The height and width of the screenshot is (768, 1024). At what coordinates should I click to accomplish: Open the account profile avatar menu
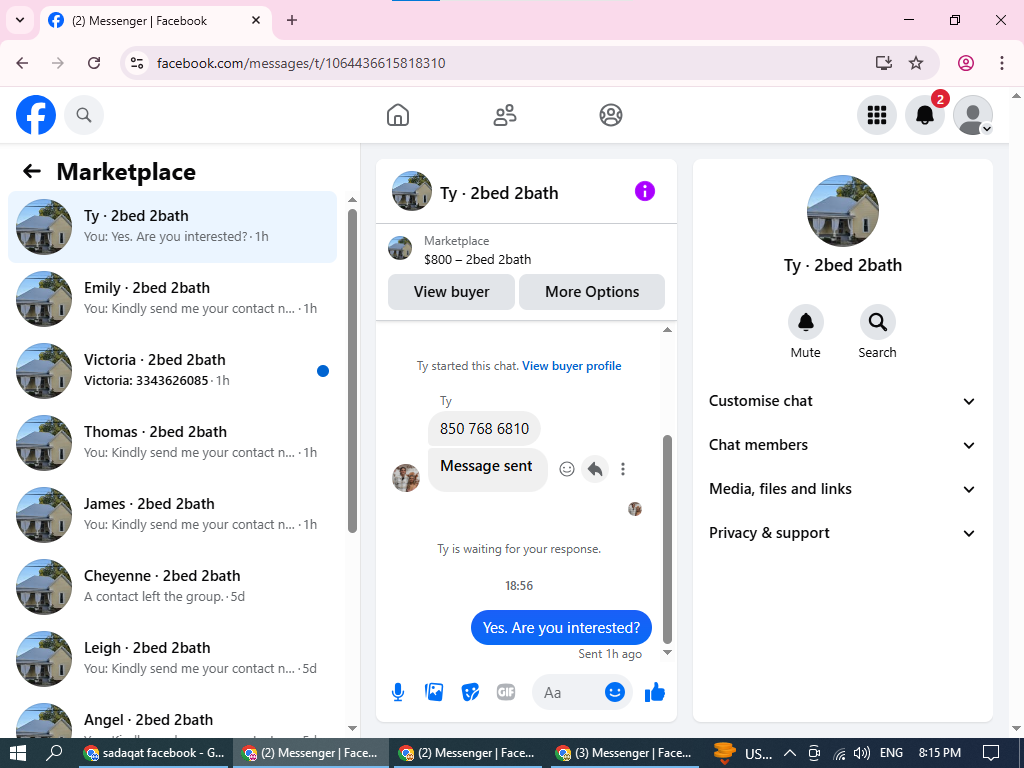[x=973, y=115]
